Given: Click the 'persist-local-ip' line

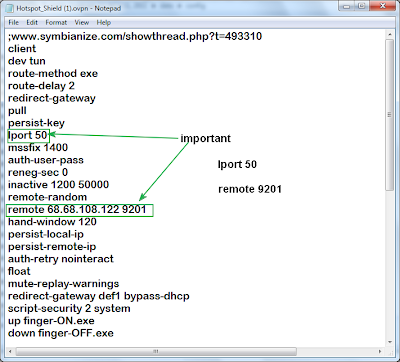Looking at the screenshot, I should click(x=46, y=234).
